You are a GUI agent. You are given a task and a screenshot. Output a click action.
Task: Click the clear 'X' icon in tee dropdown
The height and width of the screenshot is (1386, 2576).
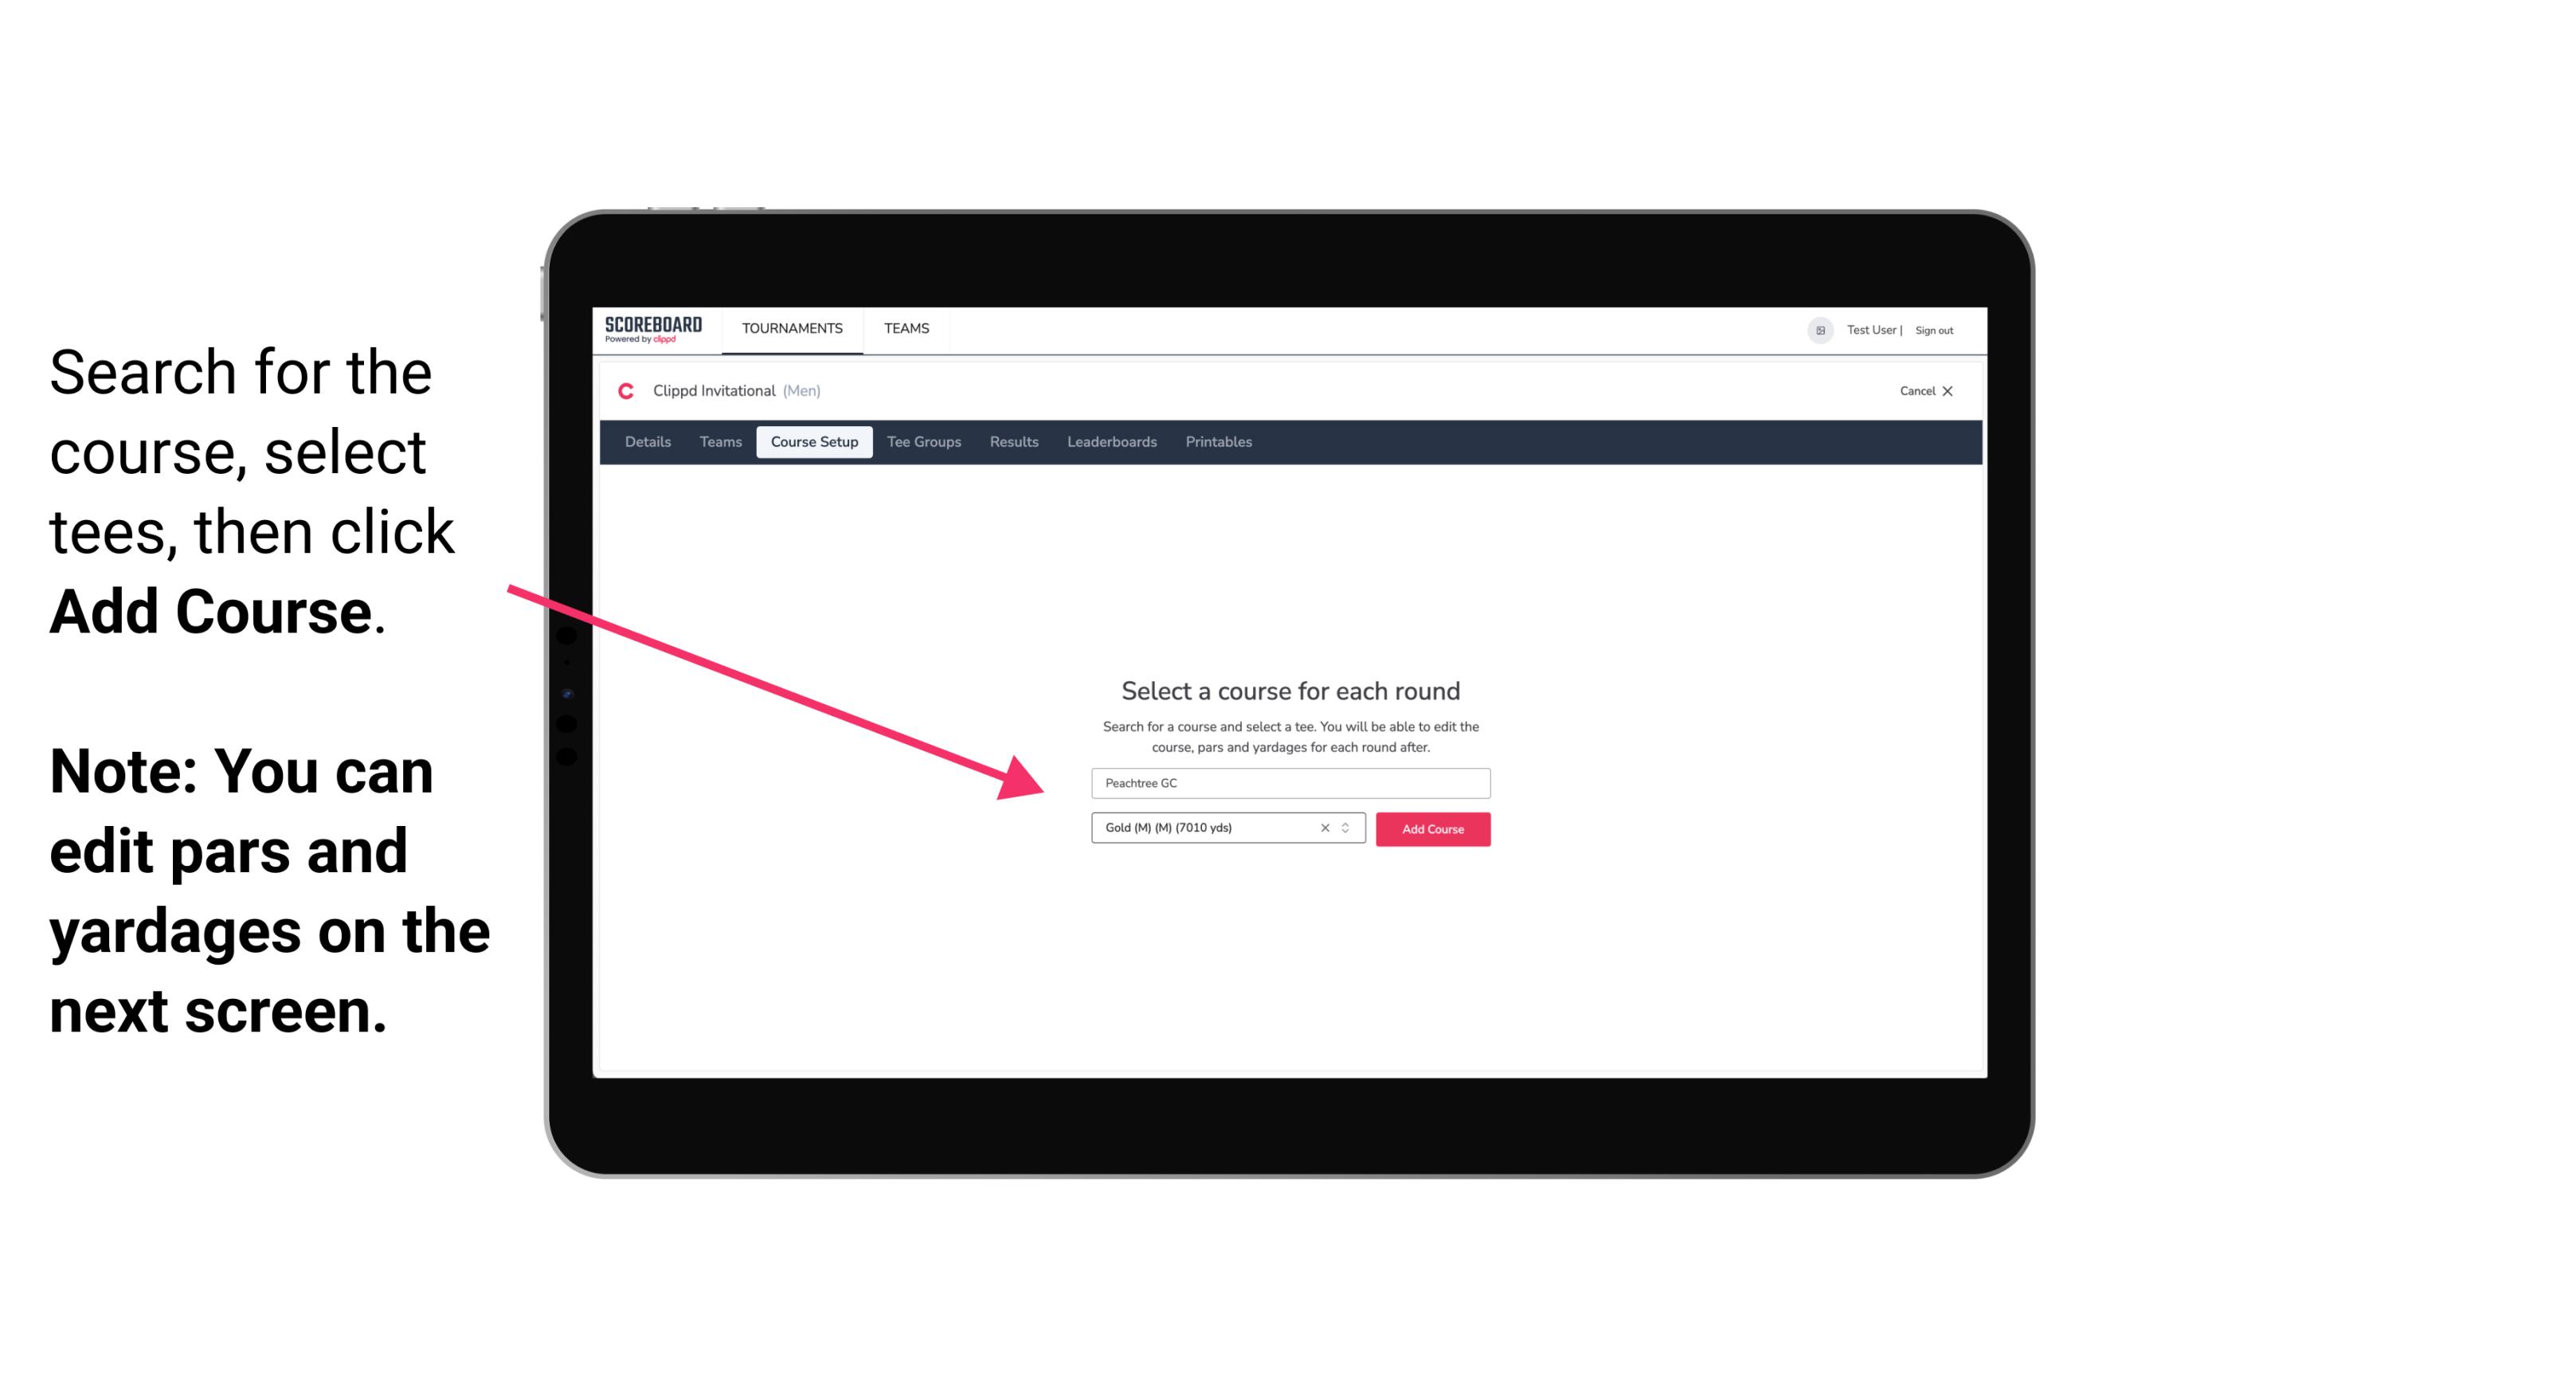1325,828
